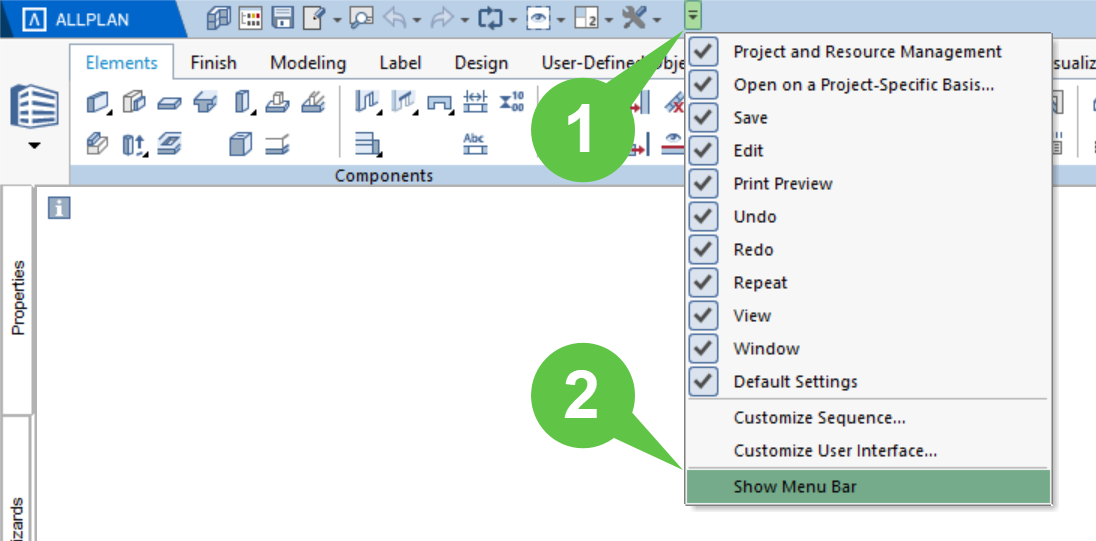Click the building role icon at left
The height and width of the screenshot is (541, 1096).
coord(34,107)
